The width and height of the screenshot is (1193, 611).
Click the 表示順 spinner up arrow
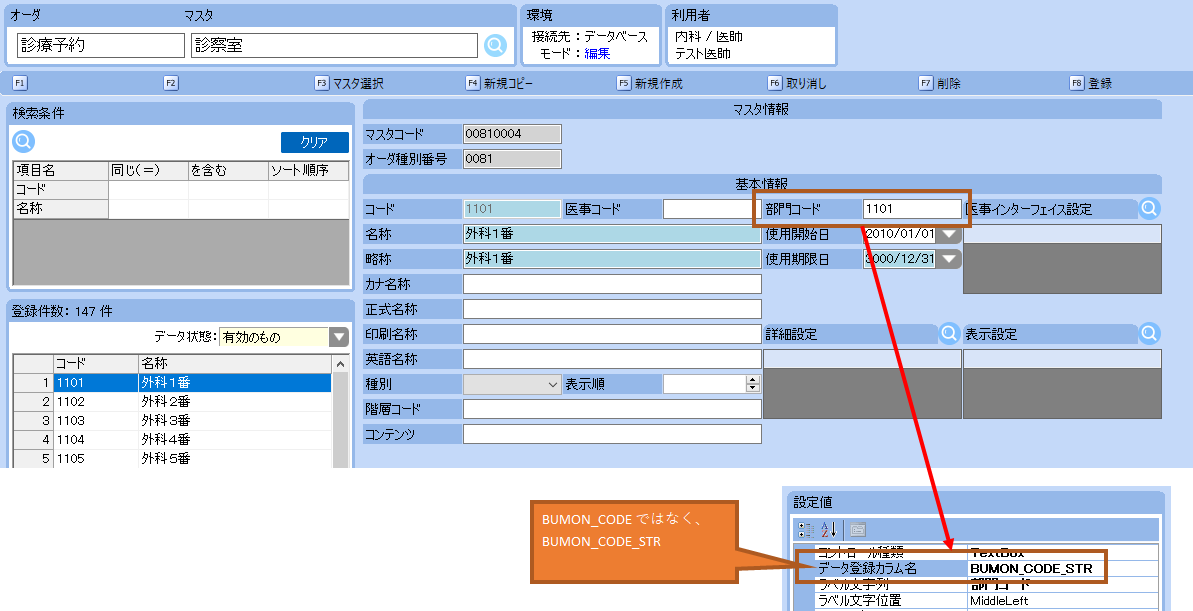[752, 380]
